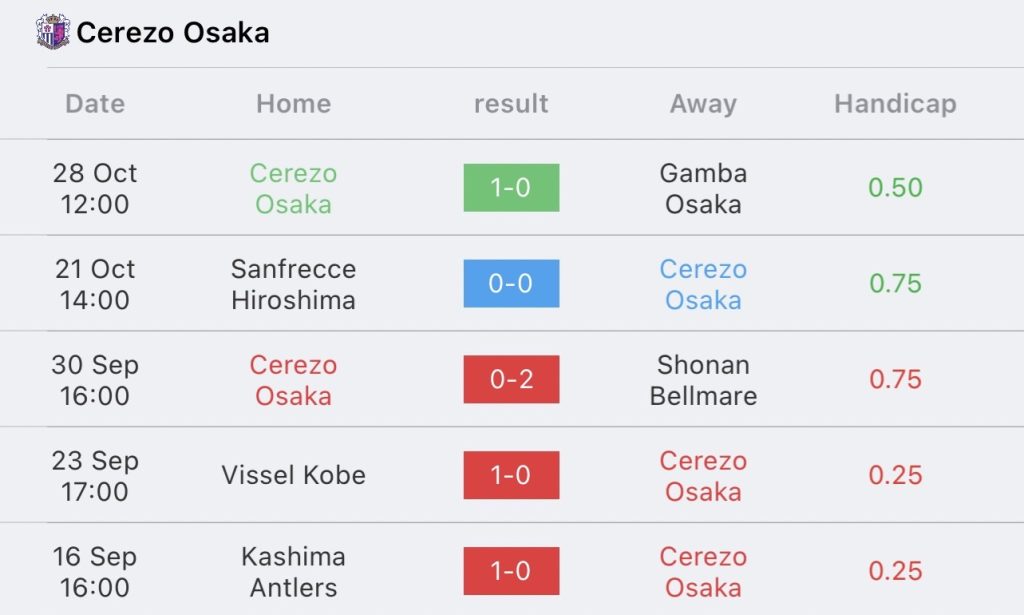This screenshot has height=615, width=1024.
Task: Open the red 0-2 result badge
Action: click(511, 379)
